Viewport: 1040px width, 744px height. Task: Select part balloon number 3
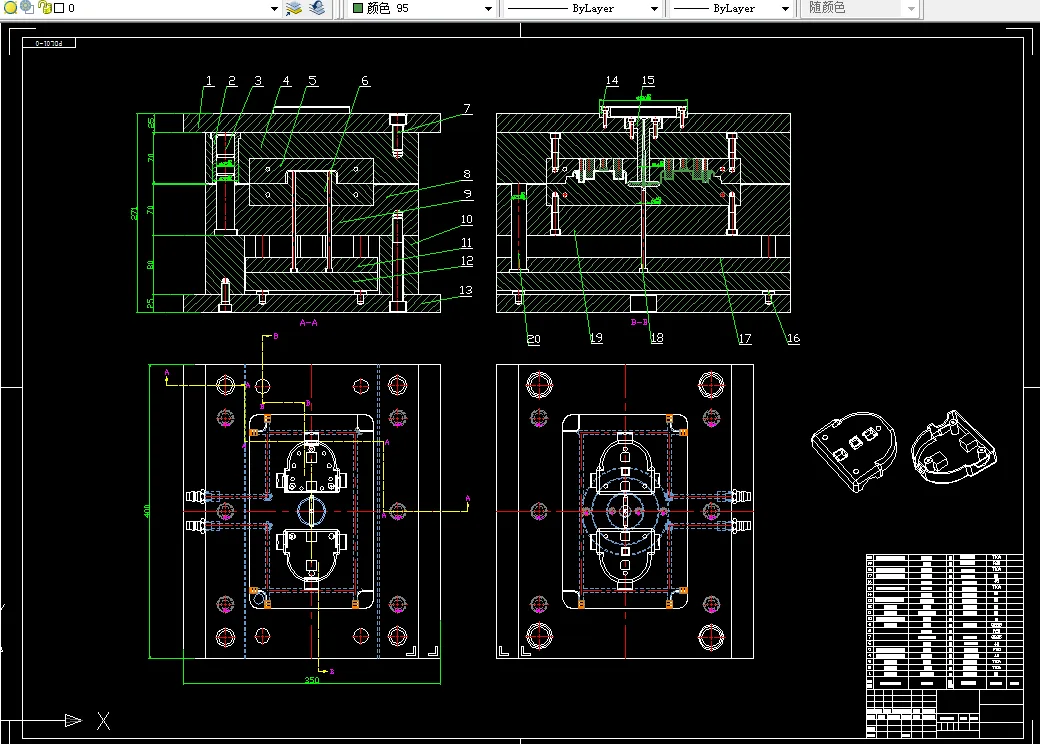point(258,80)
